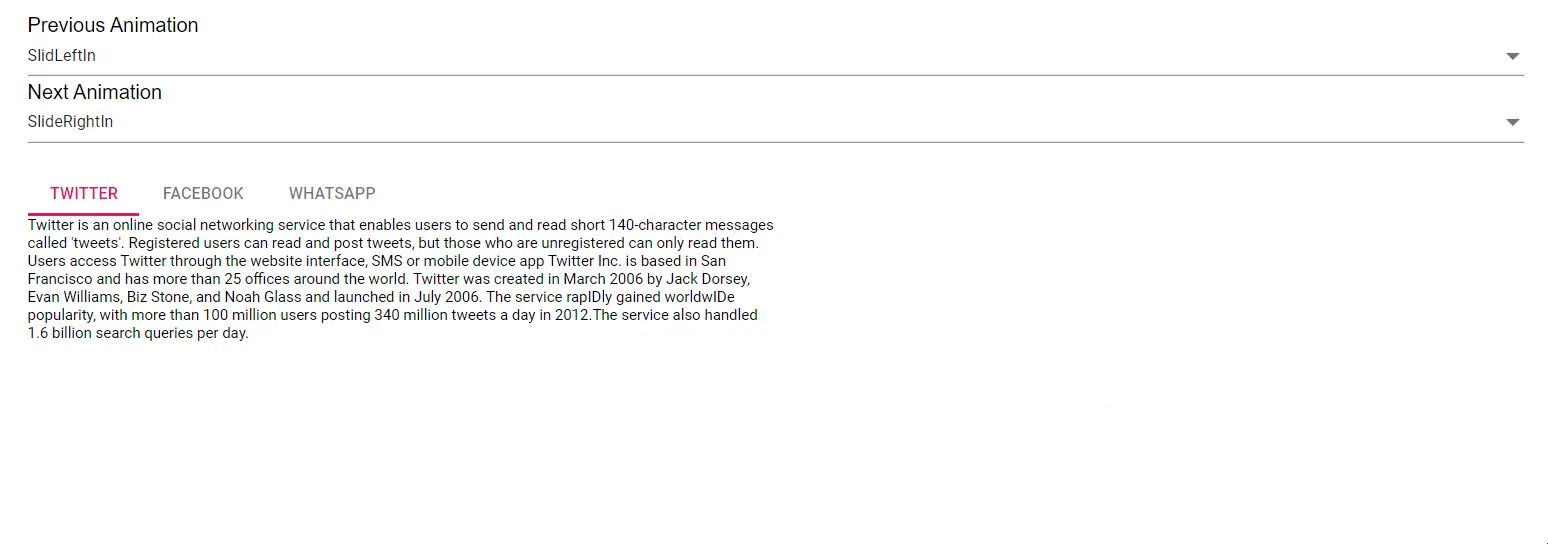Click the words '140-character messages' in the paragraph
Image resolution: width=1548 pixels, height=544 pixels.
691,225
